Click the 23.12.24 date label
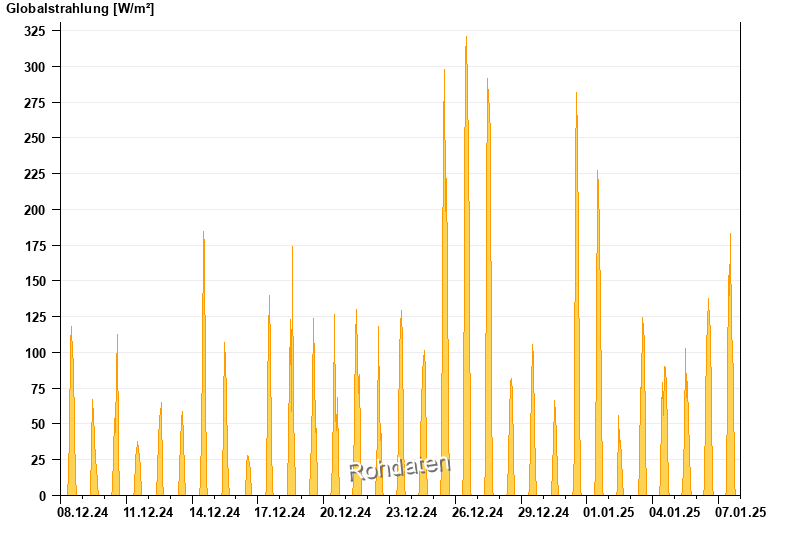Viewport: 800px width, 550px height. click(411, 512)
